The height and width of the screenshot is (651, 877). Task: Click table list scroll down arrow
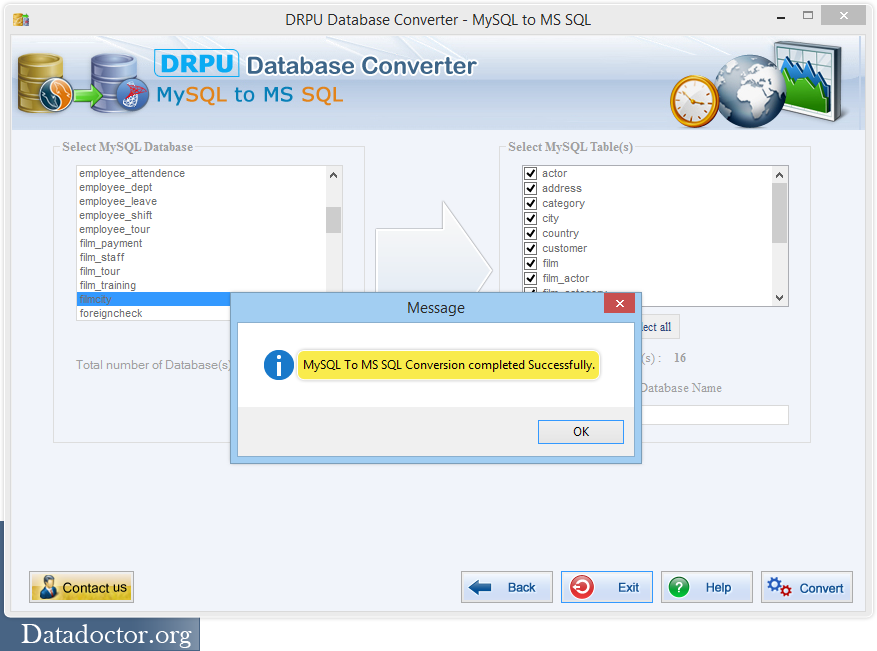(779, 298)
